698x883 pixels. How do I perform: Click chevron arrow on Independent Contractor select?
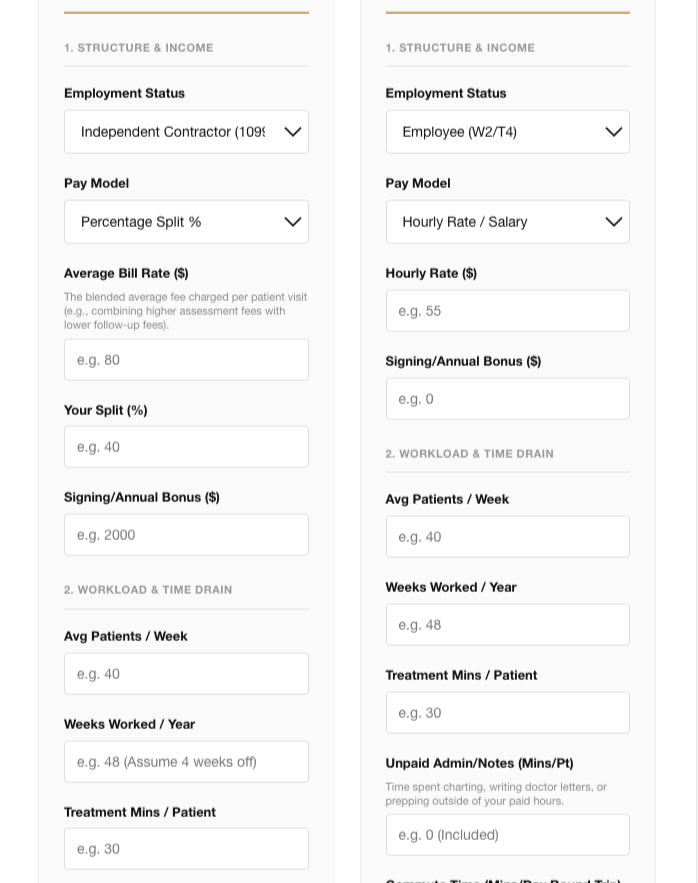coord(293,132)
